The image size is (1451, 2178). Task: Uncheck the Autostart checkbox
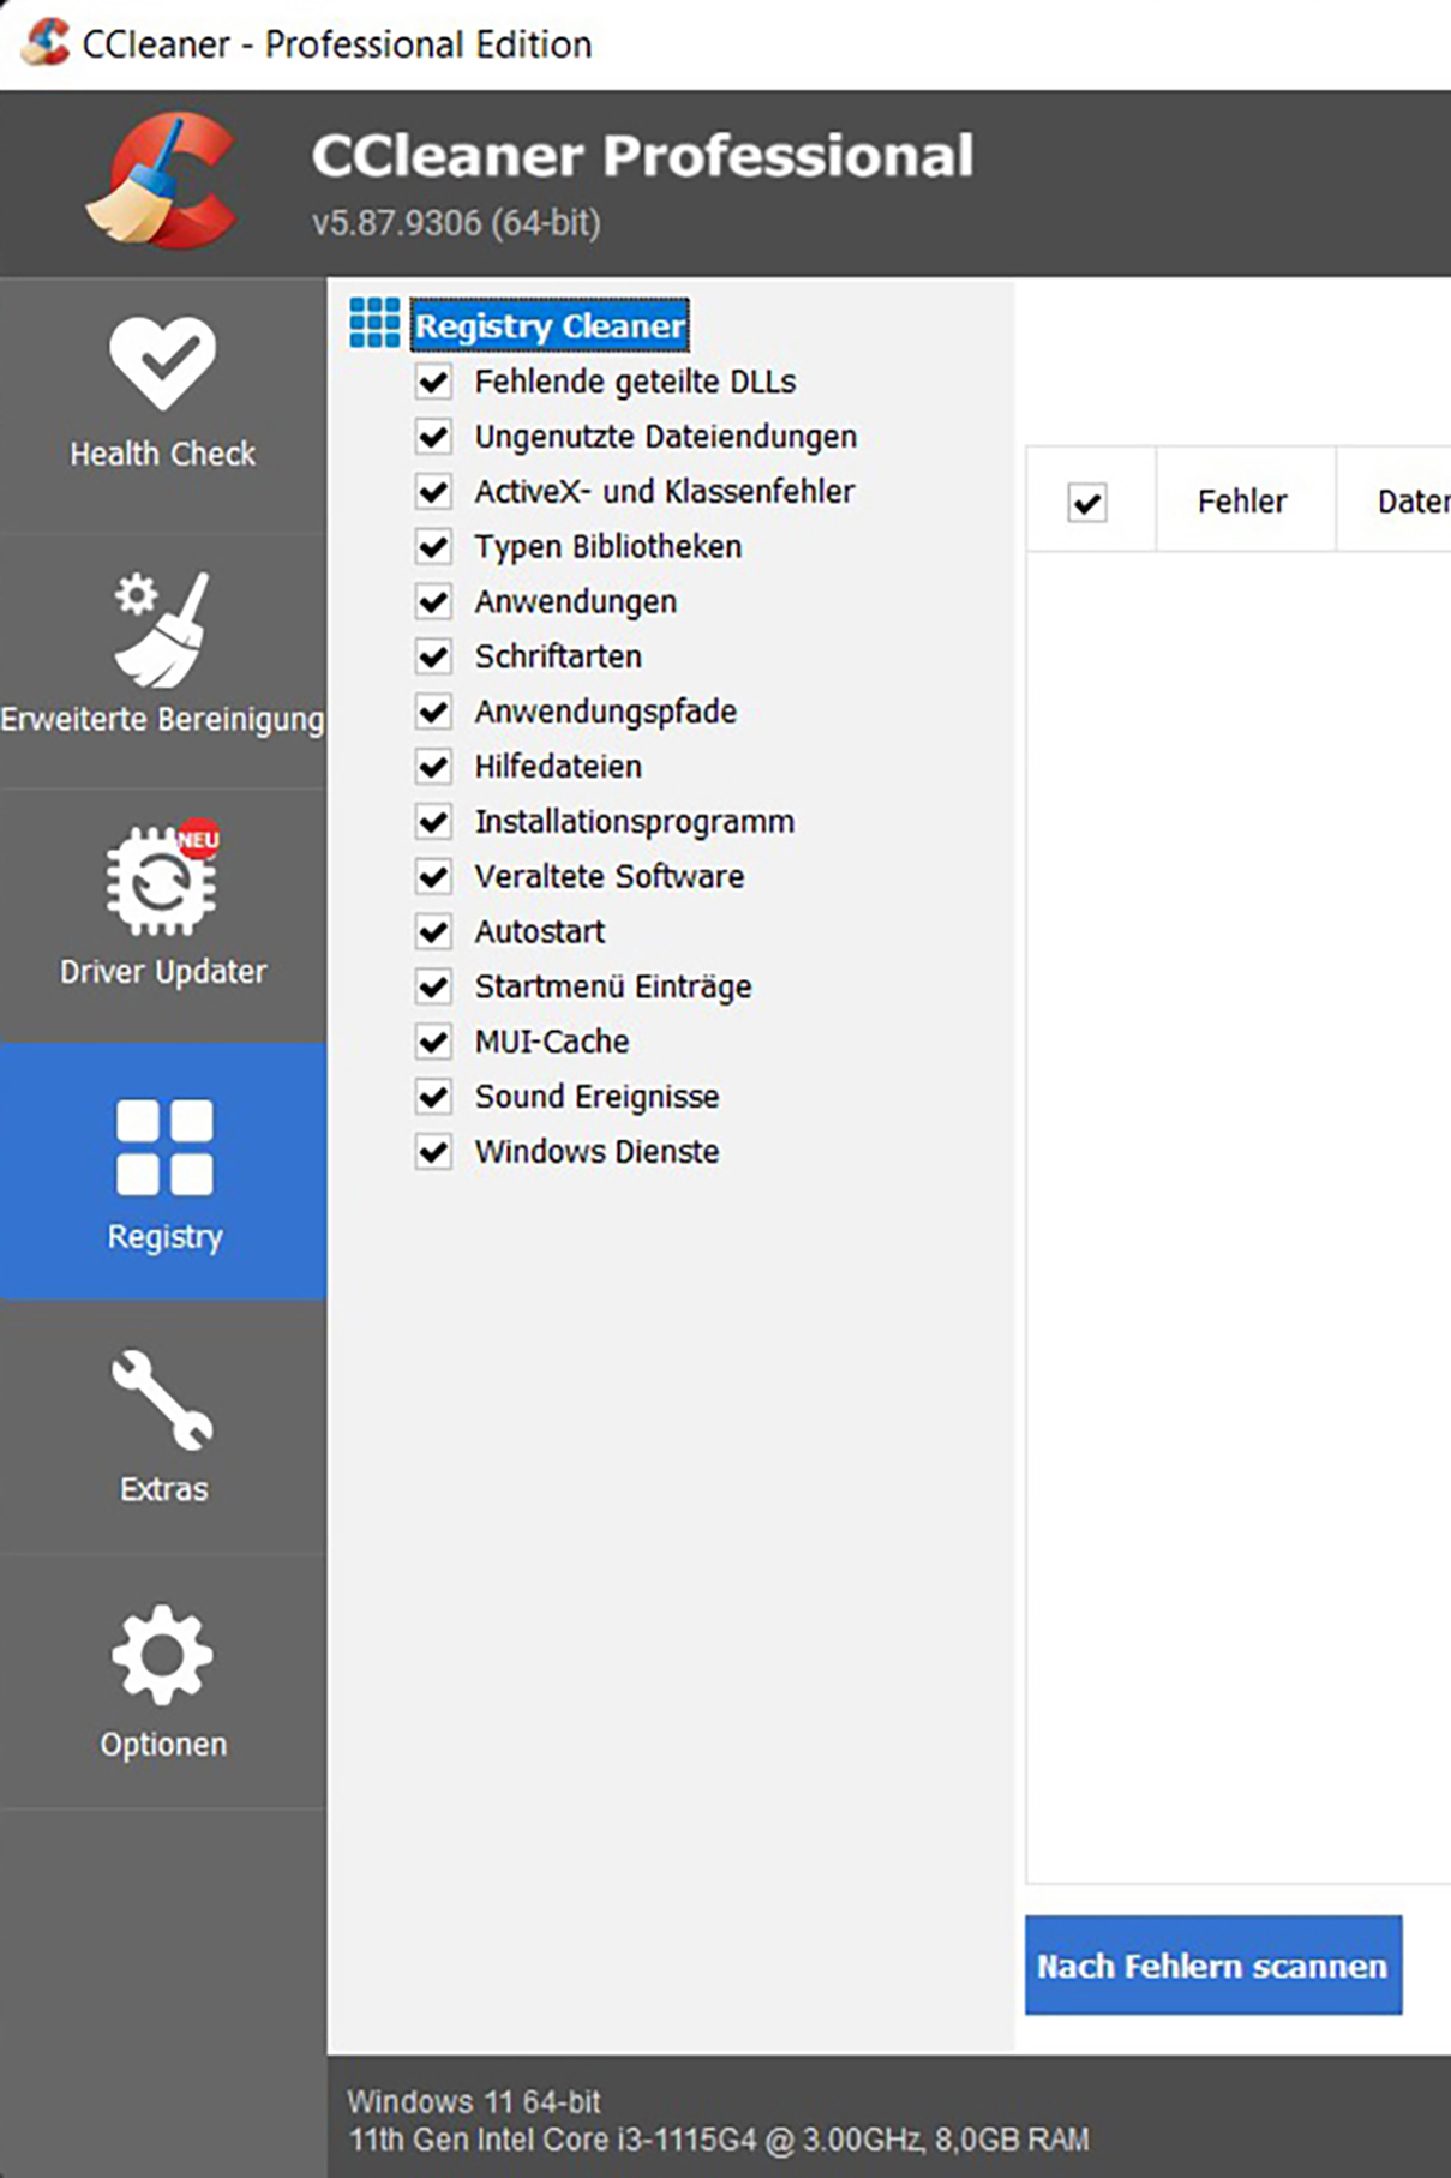(434, 931)
